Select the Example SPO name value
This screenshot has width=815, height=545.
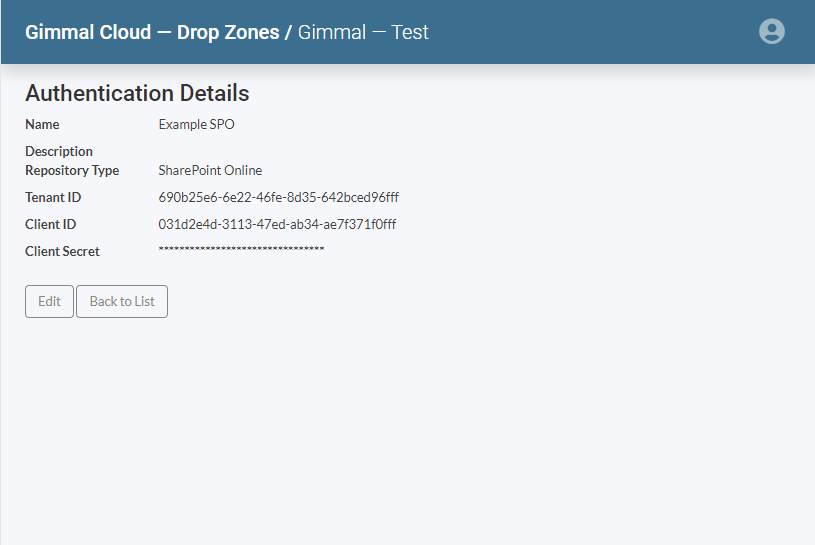tap(196, 125)
